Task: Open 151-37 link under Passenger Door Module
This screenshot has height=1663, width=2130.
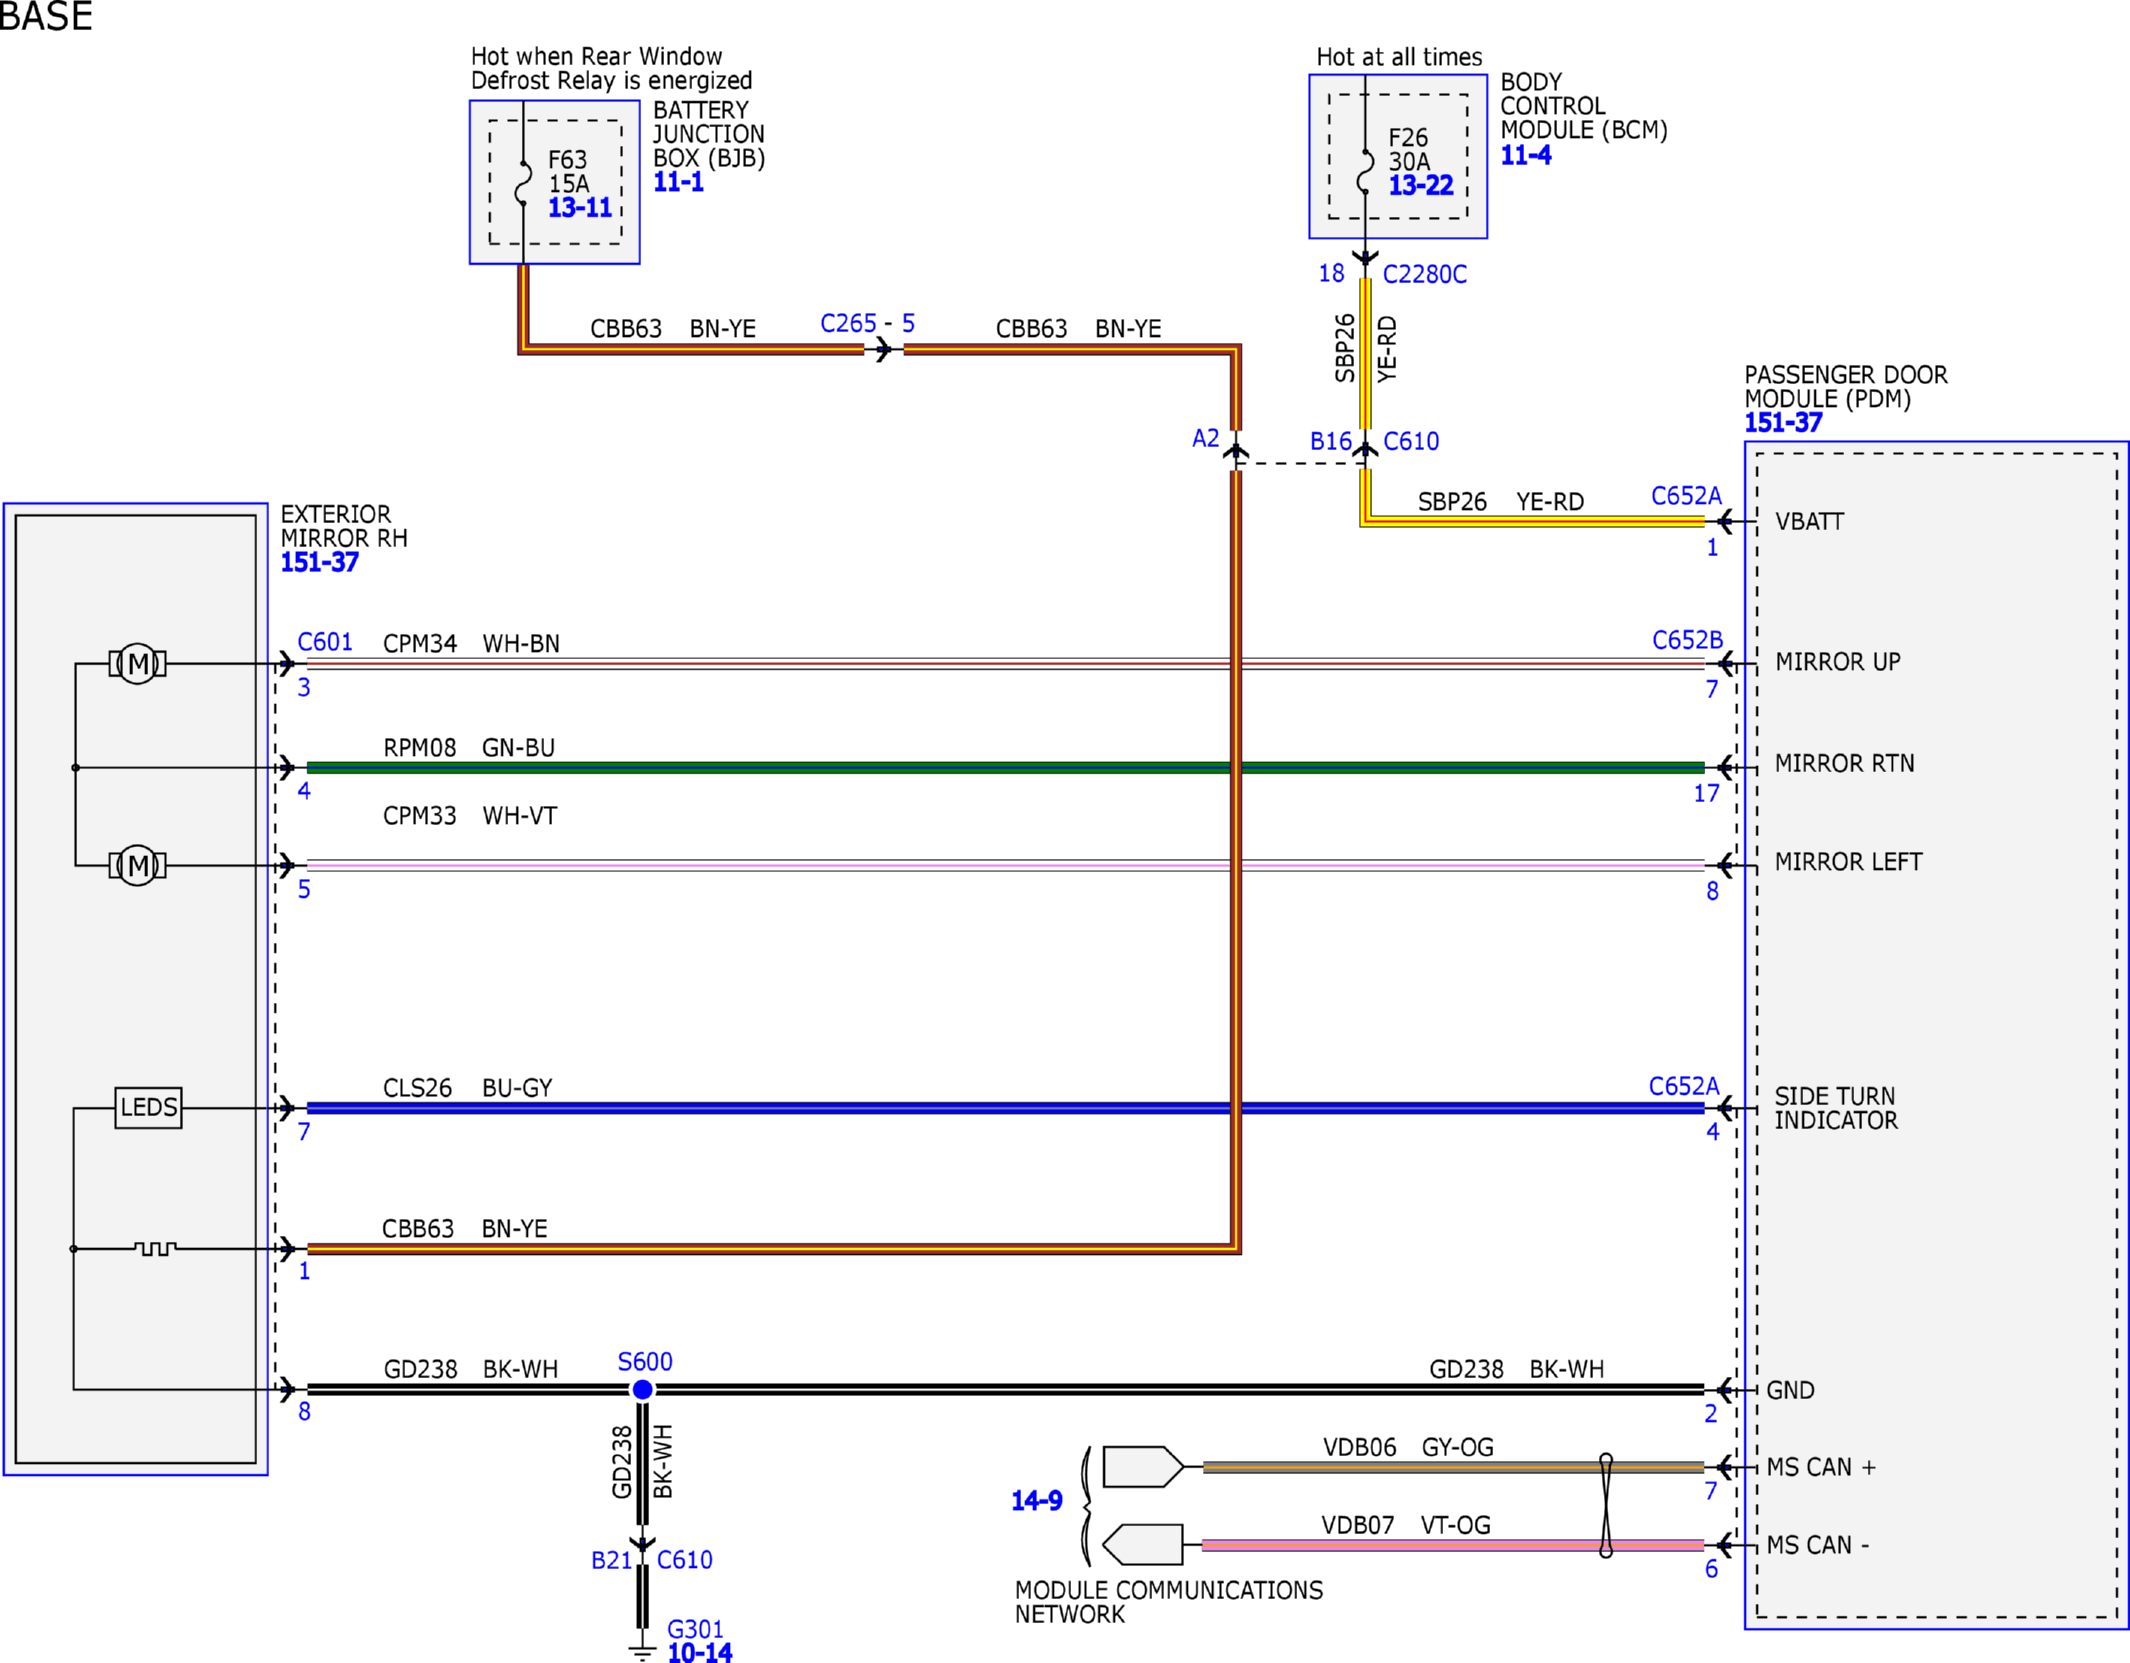Action: pos(1783,422)
